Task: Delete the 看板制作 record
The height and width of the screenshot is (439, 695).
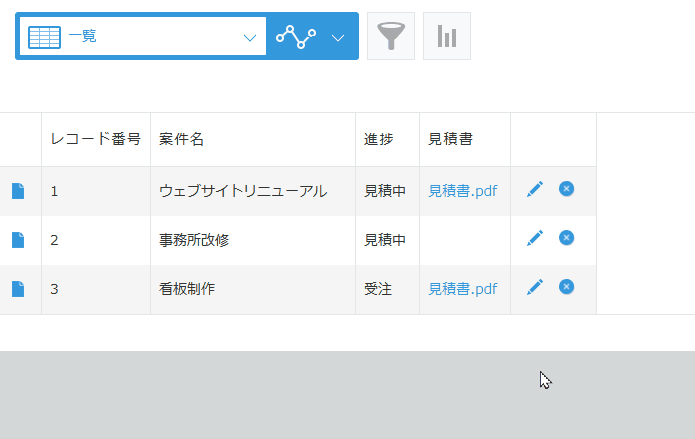Action: 566,287
